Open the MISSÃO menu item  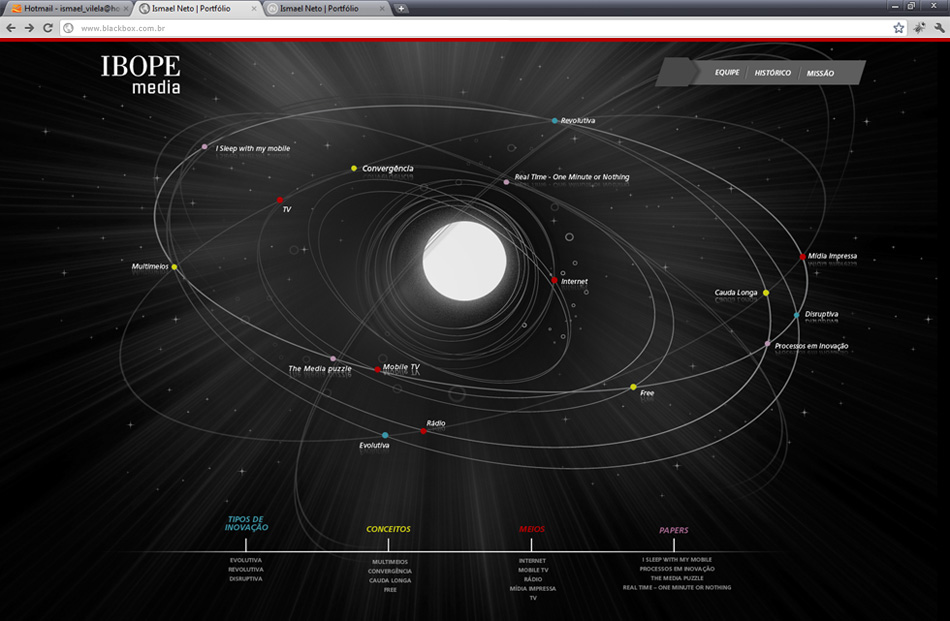[820, 73]
